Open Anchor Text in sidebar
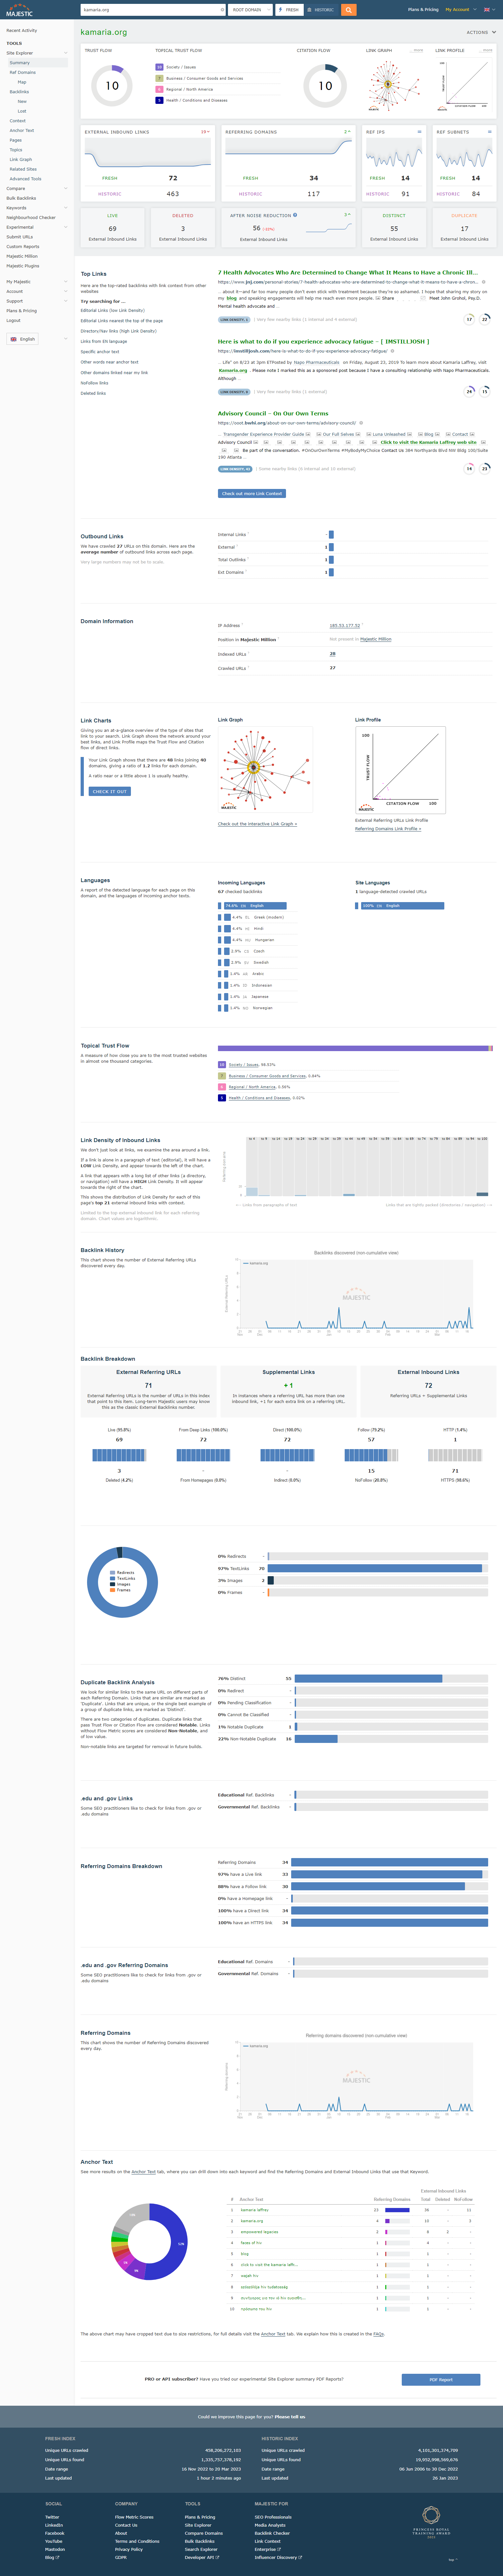This screenshot has height=2576, width=503. click(22, 130)
